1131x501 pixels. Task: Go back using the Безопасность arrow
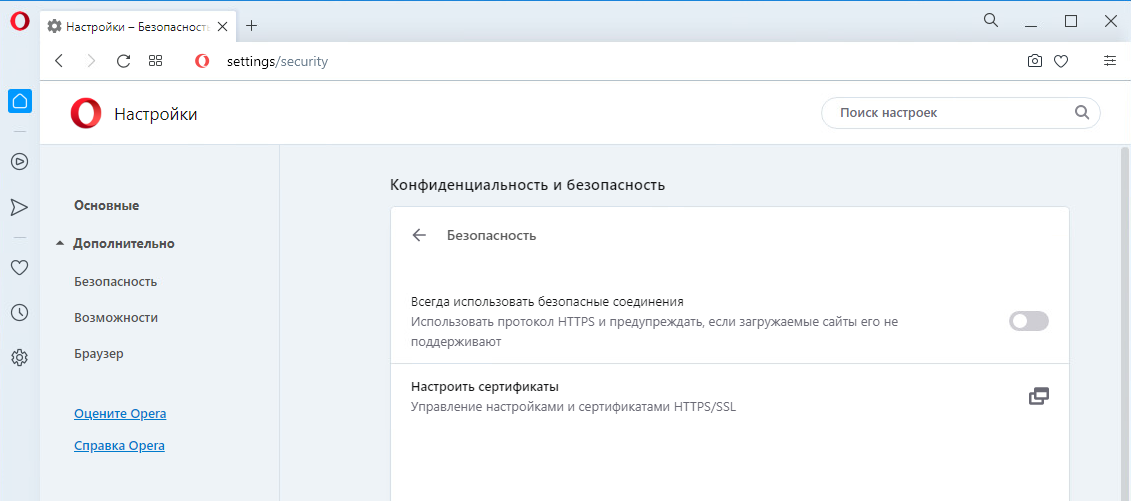[x=419, y=235]
